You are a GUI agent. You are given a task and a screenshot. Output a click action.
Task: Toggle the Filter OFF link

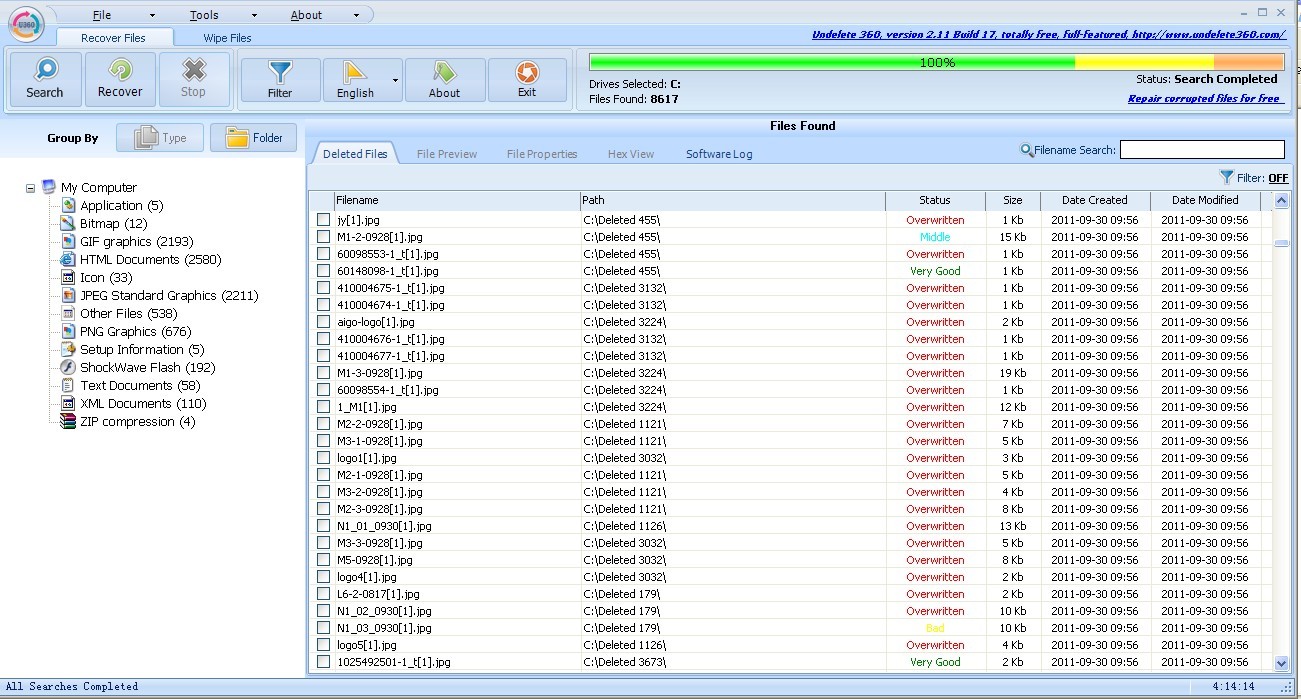(1277, 178)
